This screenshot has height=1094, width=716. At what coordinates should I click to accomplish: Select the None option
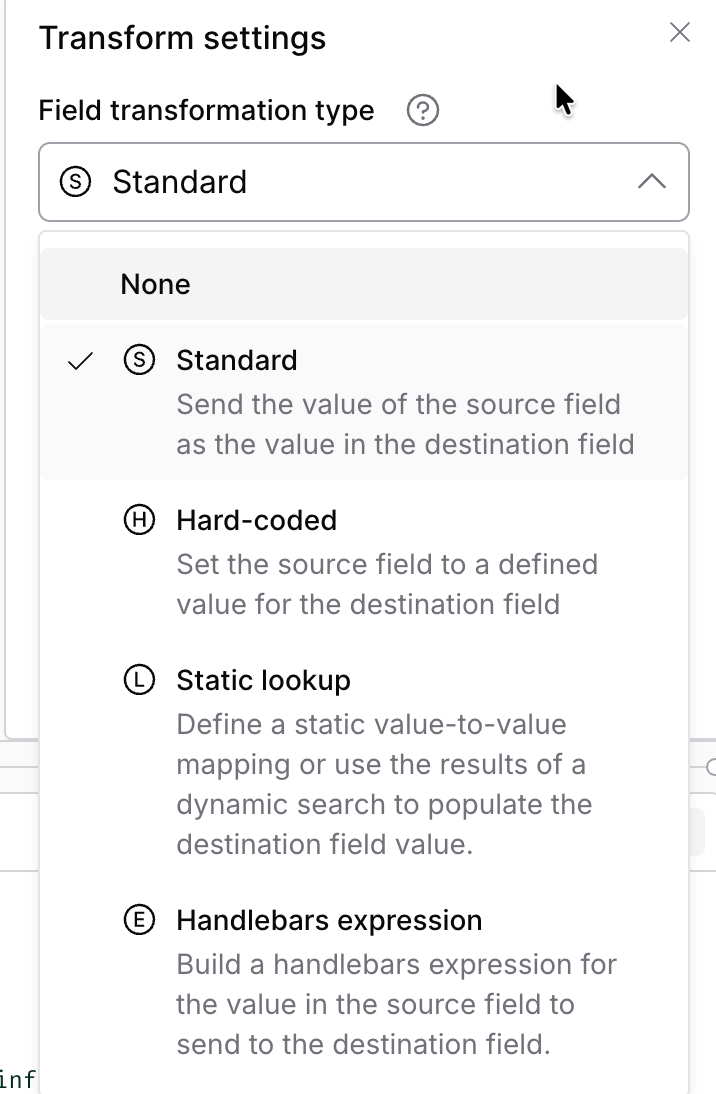(364, 284)
